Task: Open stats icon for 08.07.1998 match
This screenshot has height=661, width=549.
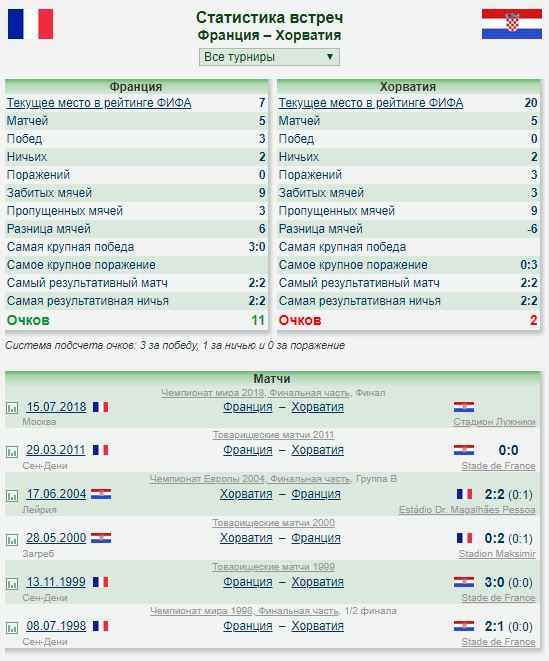Action: point(12,628)
